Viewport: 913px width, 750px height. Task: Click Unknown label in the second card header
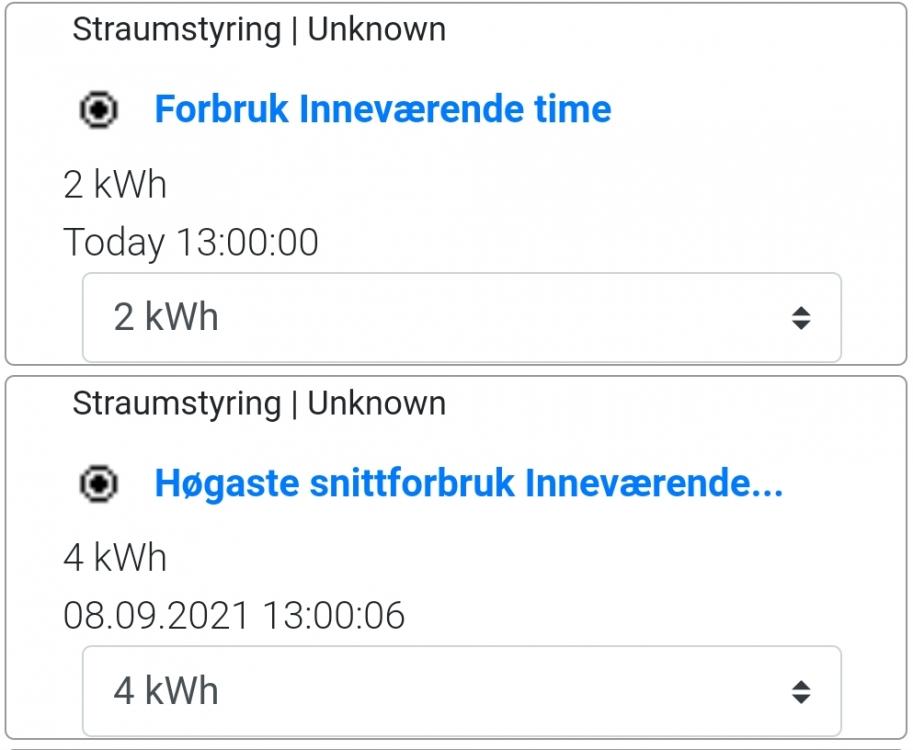click(x=376, y=404)
